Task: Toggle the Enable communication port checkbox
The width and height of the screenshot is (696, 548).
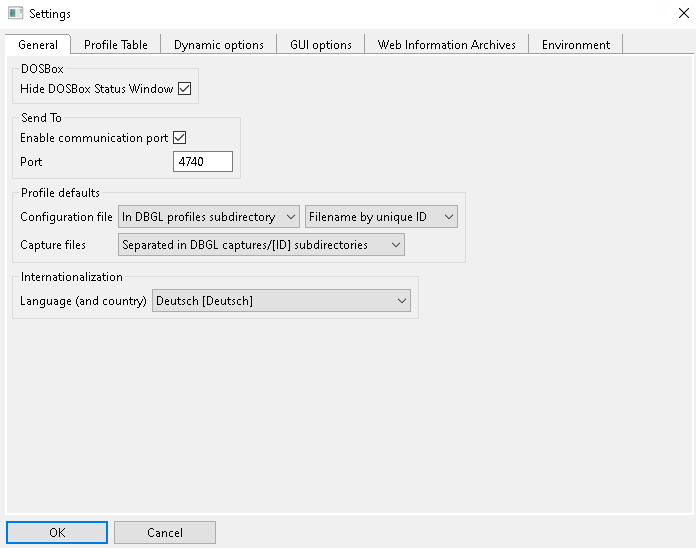Action: click(x=180, y=138)
